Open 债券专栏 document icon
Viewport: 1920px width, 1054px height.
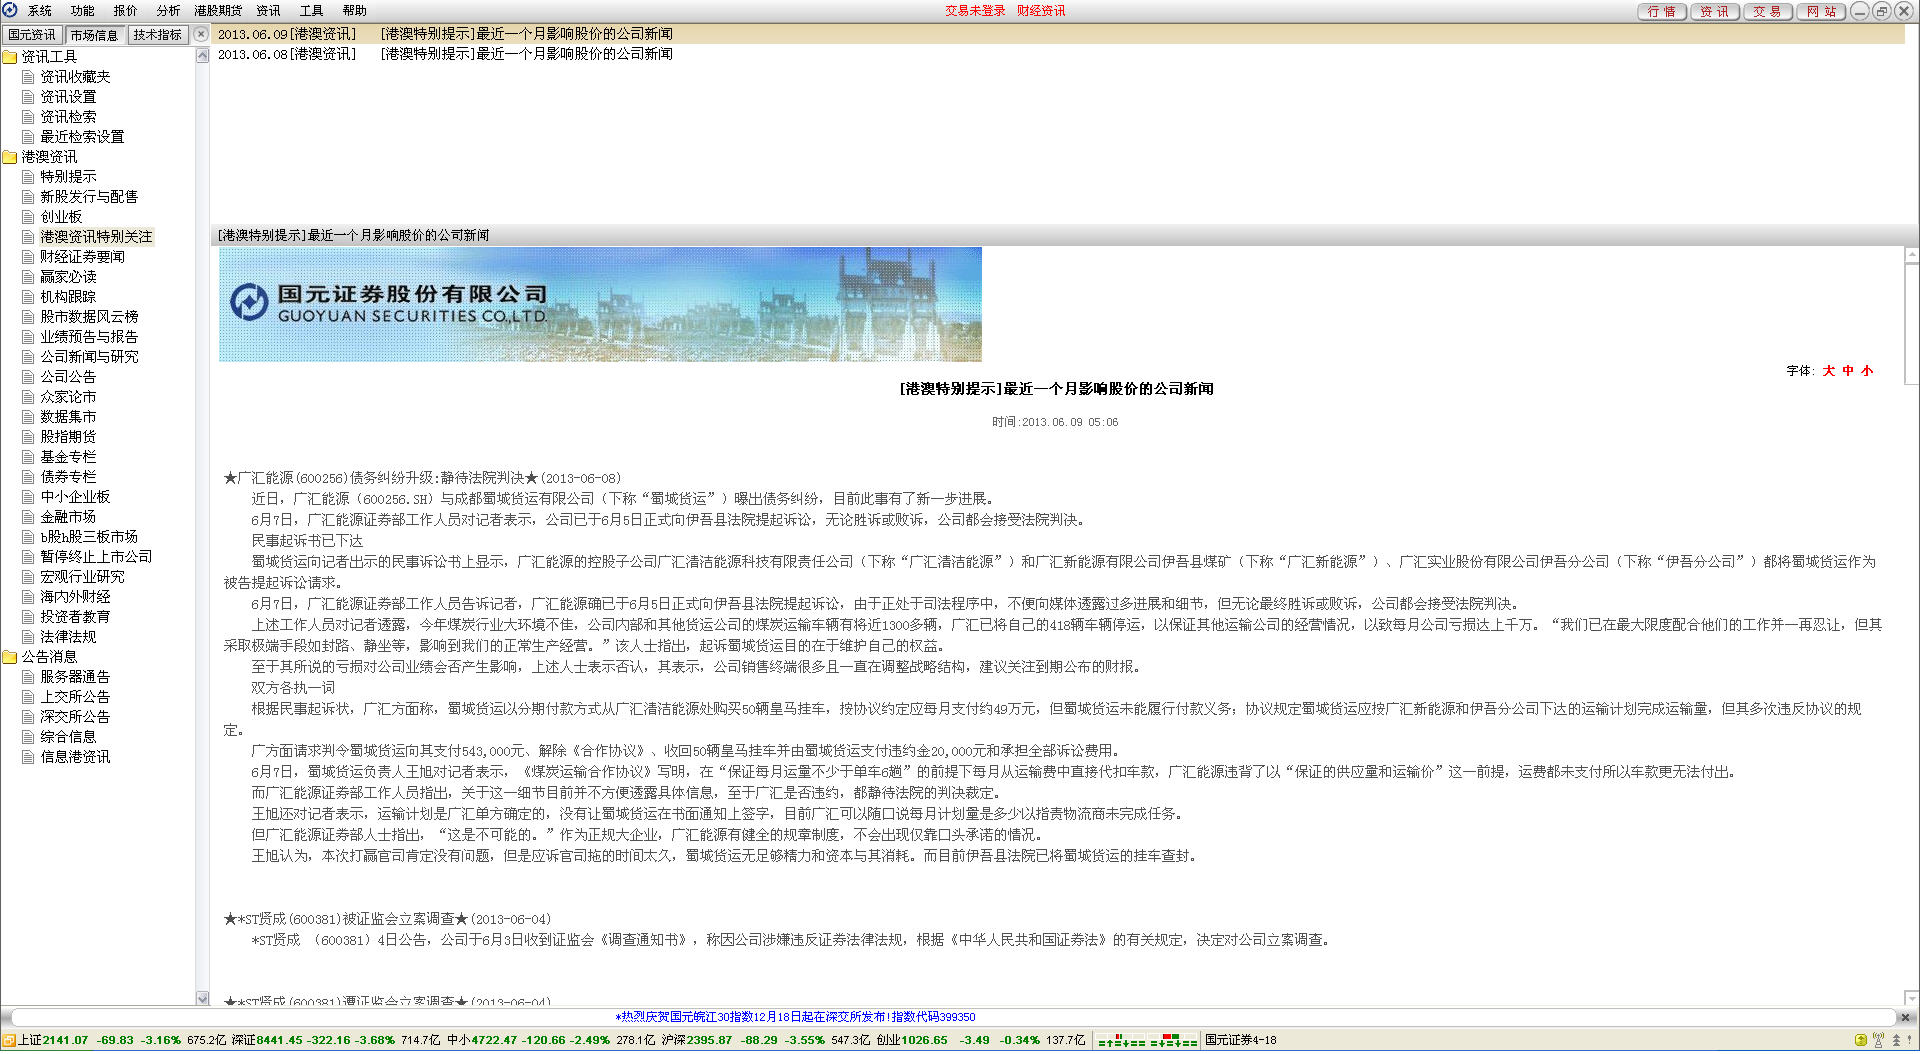point(28,477)
